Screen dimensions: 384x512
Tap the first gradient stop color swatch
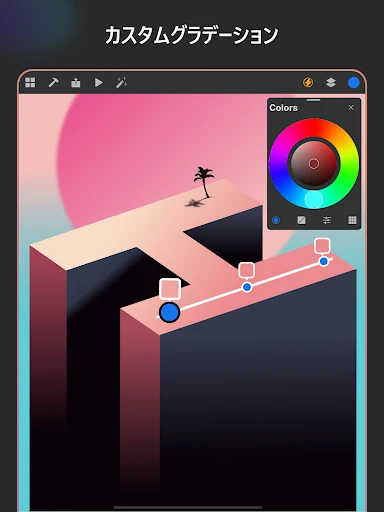[170, 289]
